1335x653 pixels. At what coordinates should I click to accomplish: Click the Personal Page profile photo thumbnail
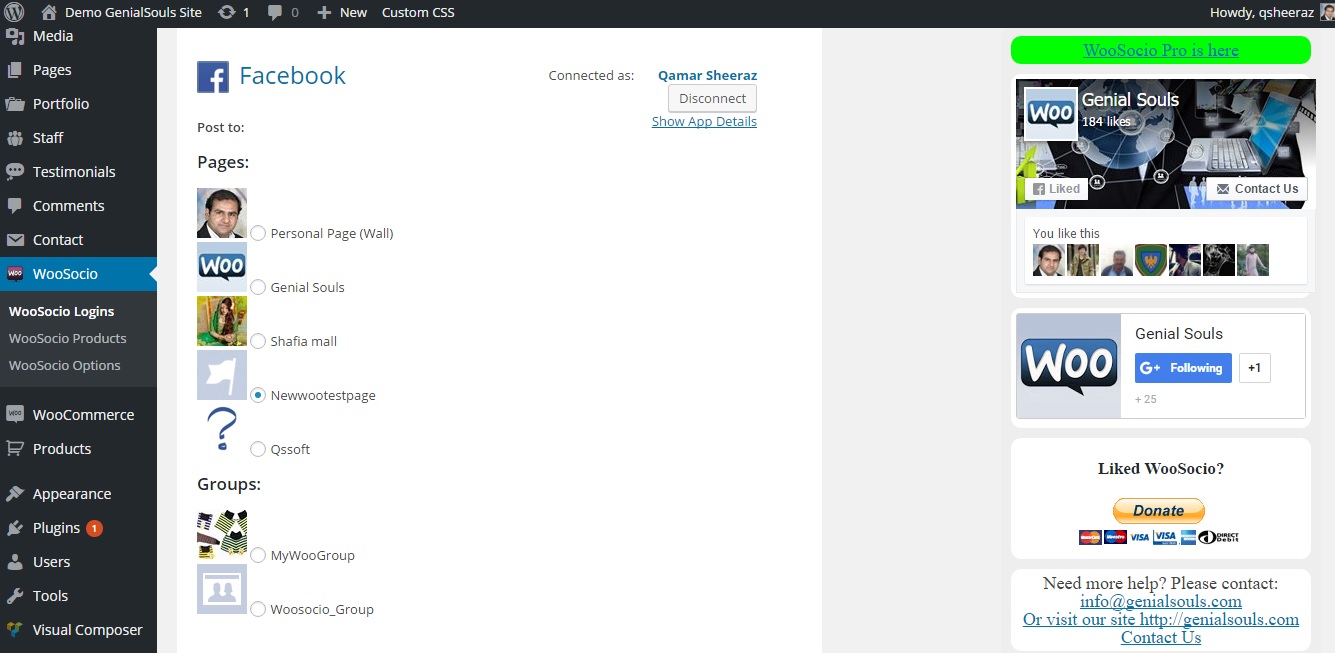tap(222, 213)
